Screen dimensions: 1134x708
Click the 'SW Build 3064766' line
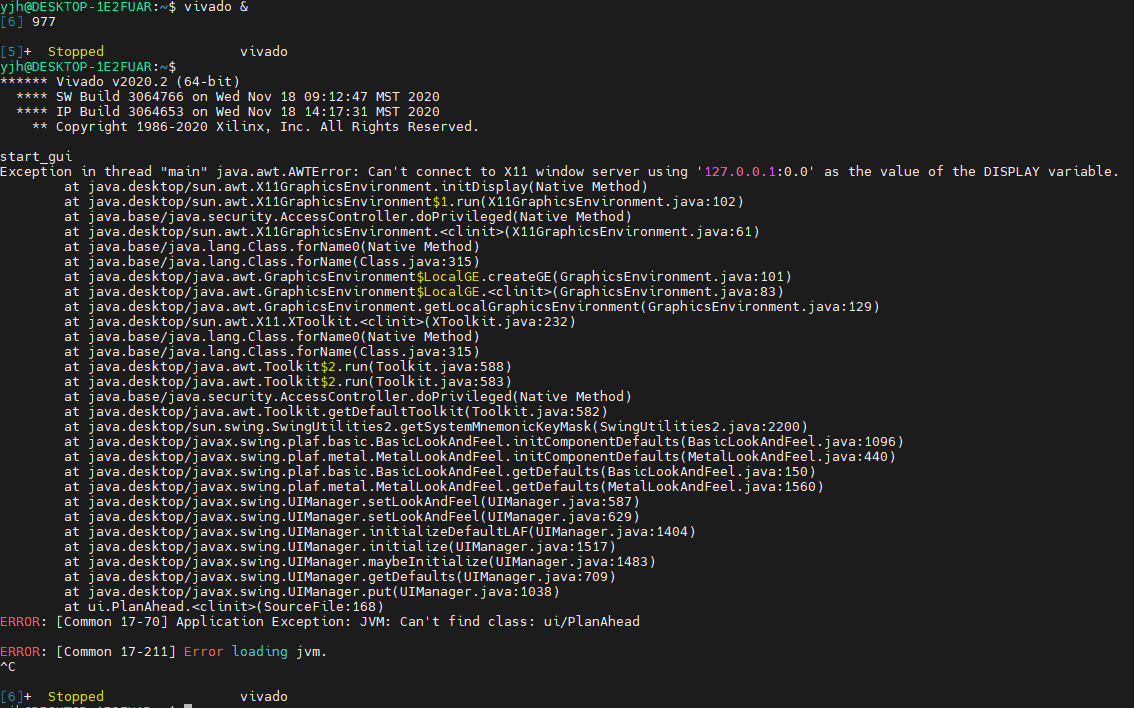coord(228,97)
